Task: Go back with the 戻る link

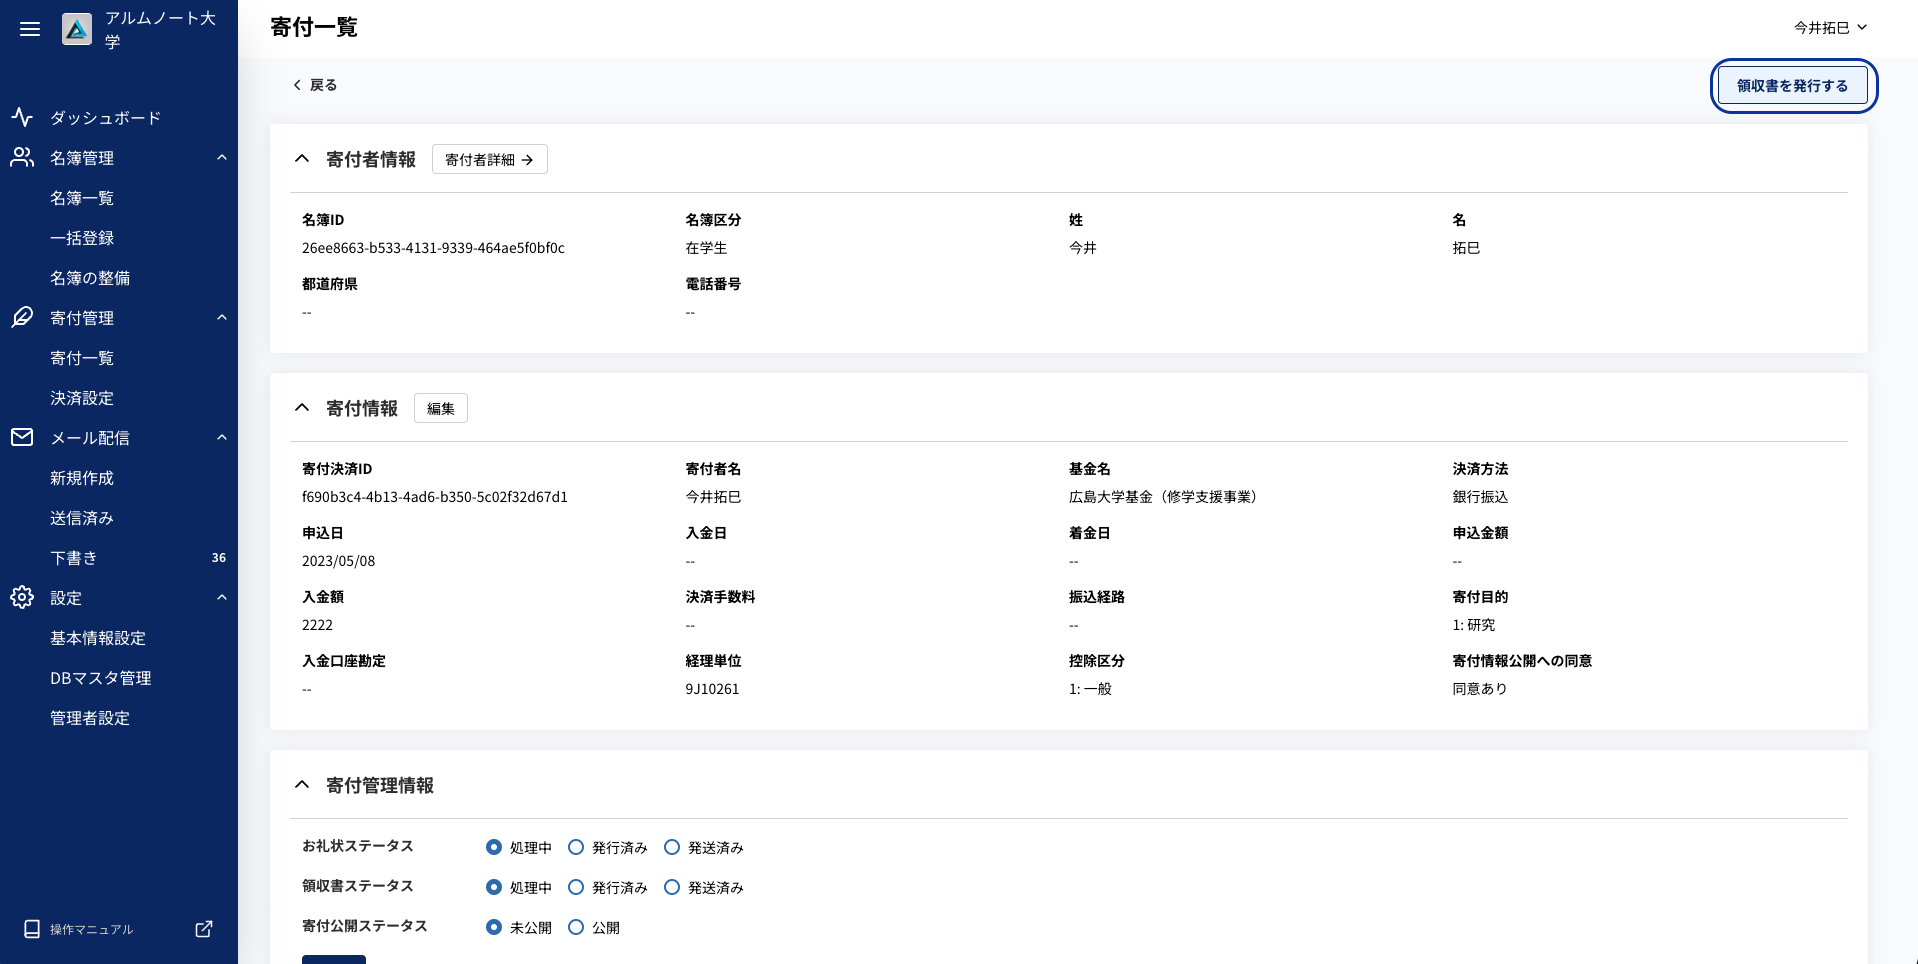Action: click(315, 85)
